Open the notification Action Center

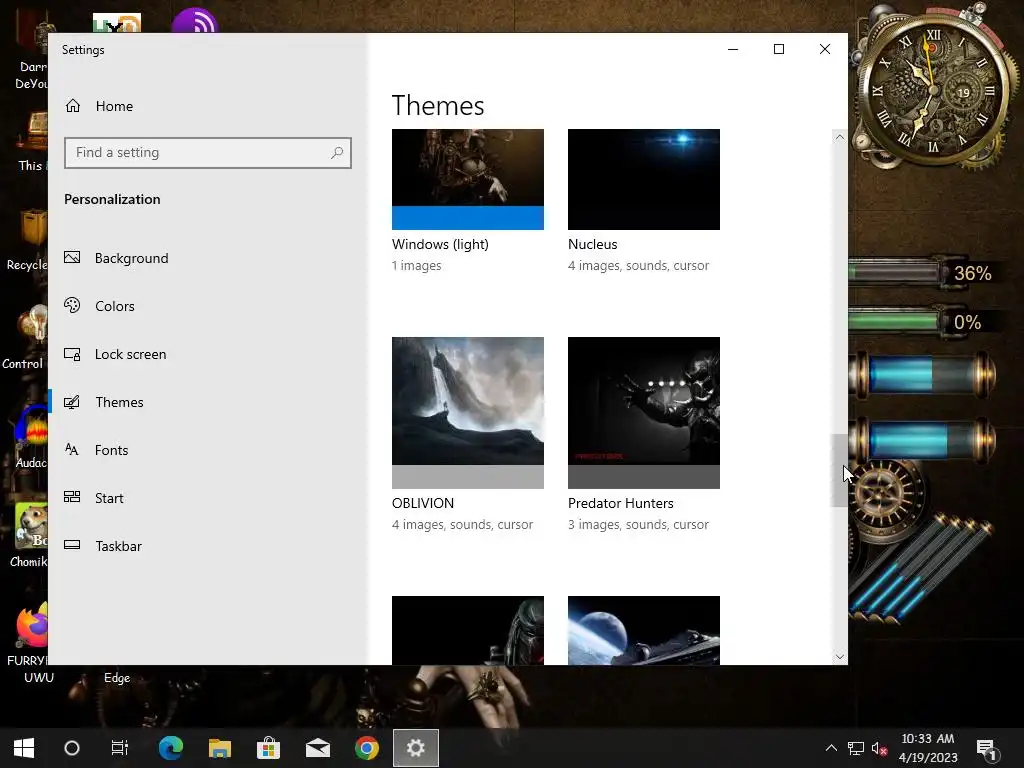coord(985,748)
